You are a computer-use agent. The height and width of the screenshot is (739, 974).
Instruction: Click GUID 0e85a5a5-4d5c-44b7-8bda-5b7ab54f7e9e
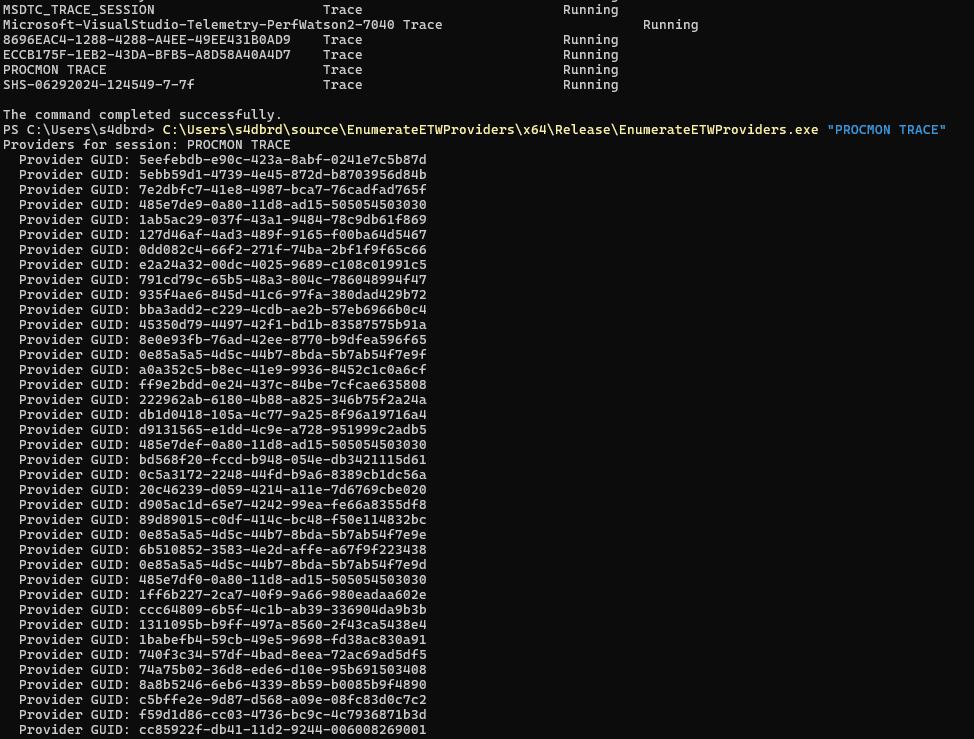pos(283,535)
